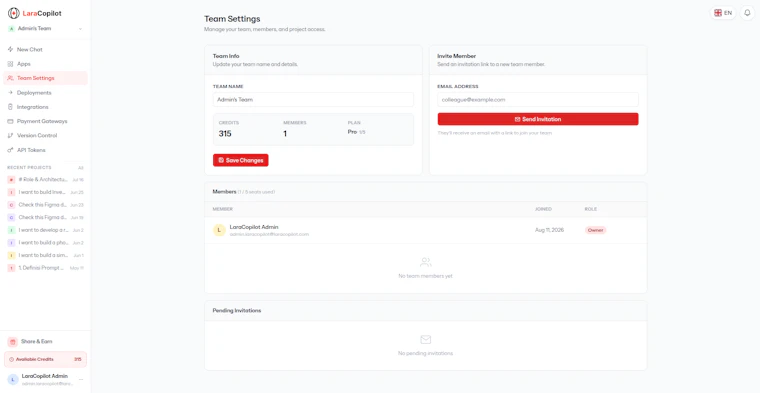Click the Owner role badge
Image resolution: width=760 pixels, height=393 pixels.
pyautogui.click(x=595, y=230)
